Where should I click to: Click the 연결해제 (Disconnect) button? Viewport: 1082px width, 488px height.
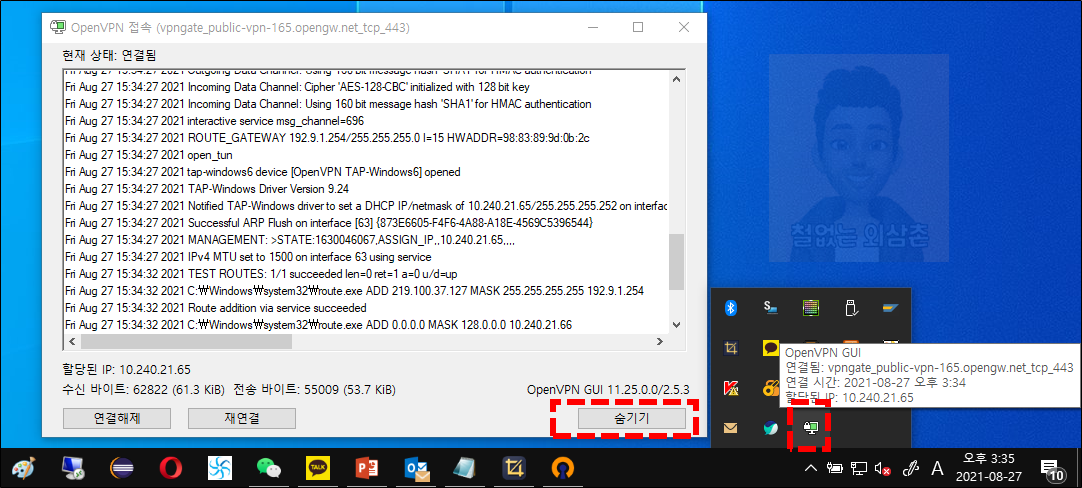pyautogui.click(x=117, y=418)
